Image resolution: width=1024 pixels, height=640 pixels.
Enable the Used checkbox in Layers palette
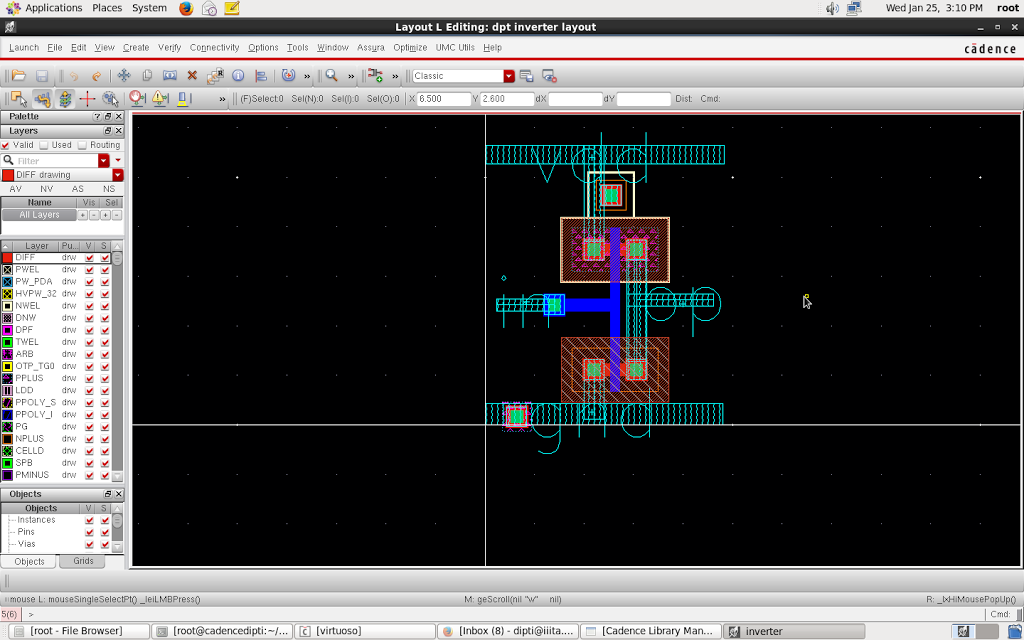[x=45, y=145]
